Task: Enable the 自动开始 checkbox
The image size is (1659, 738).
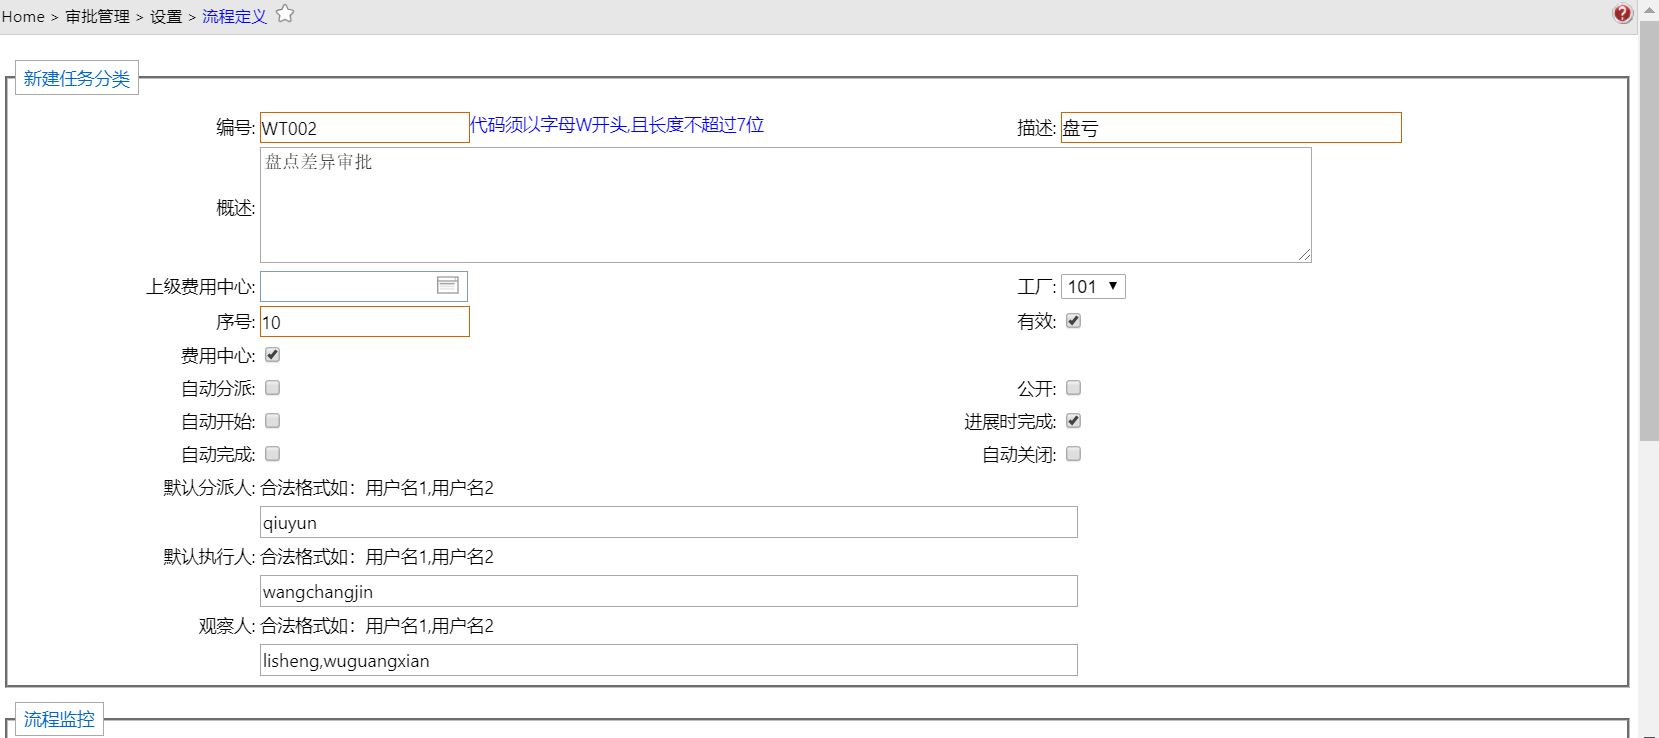Action: pyautogui.click(x=272, y=421)
